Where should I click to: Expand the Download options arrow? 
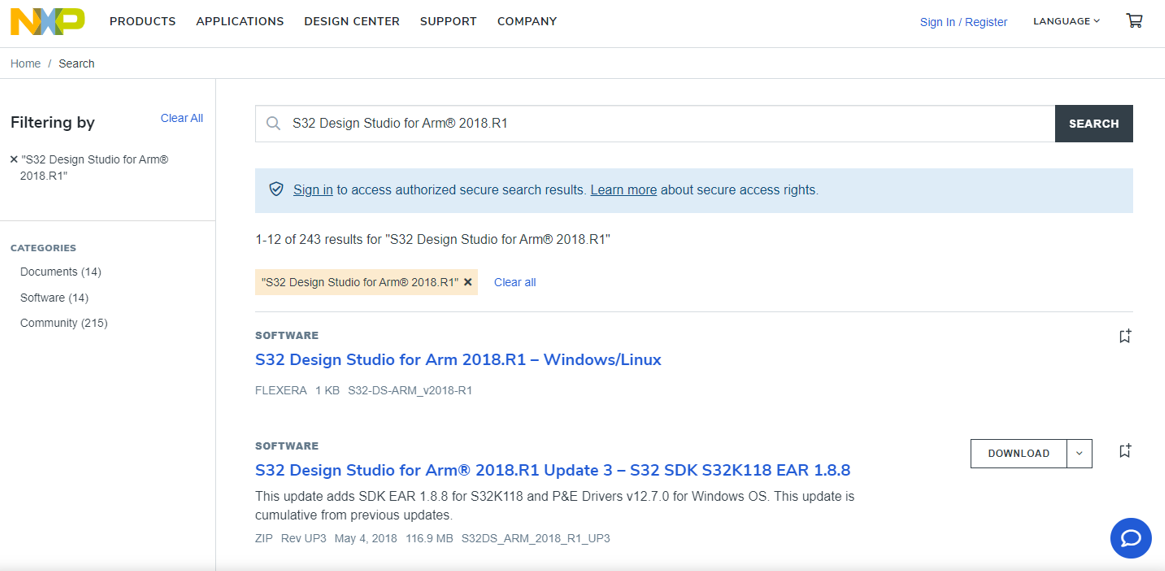[x=1080, y=453]
